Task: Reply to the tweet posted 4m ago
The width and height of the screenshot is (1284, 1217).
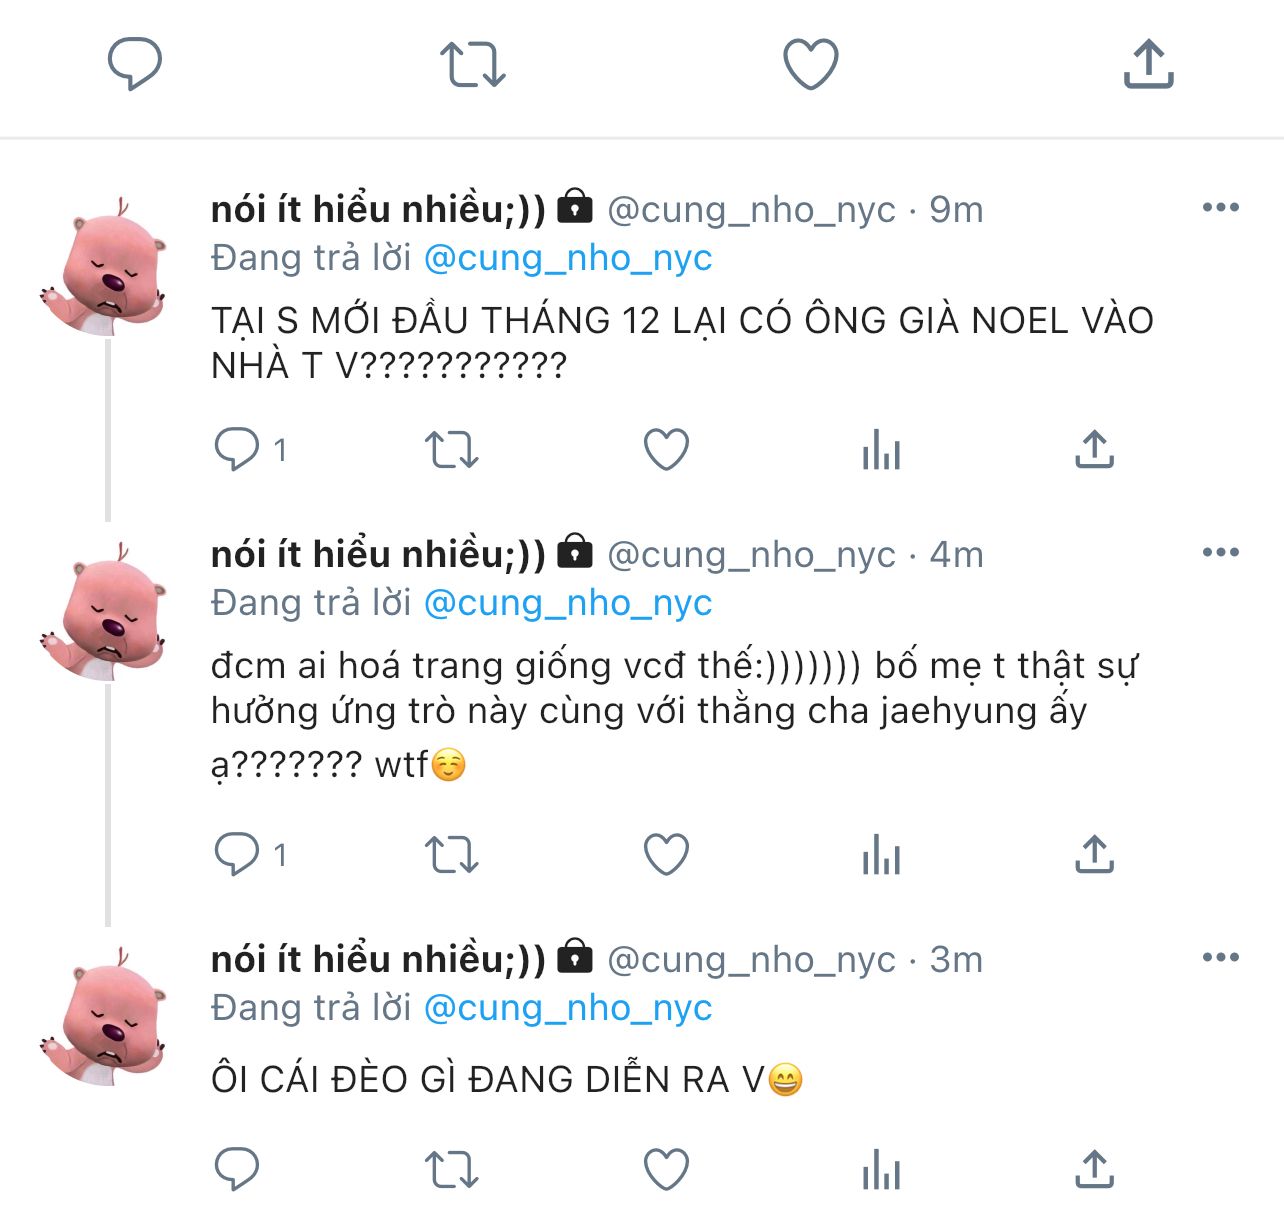Action: (x=237, y=855)
